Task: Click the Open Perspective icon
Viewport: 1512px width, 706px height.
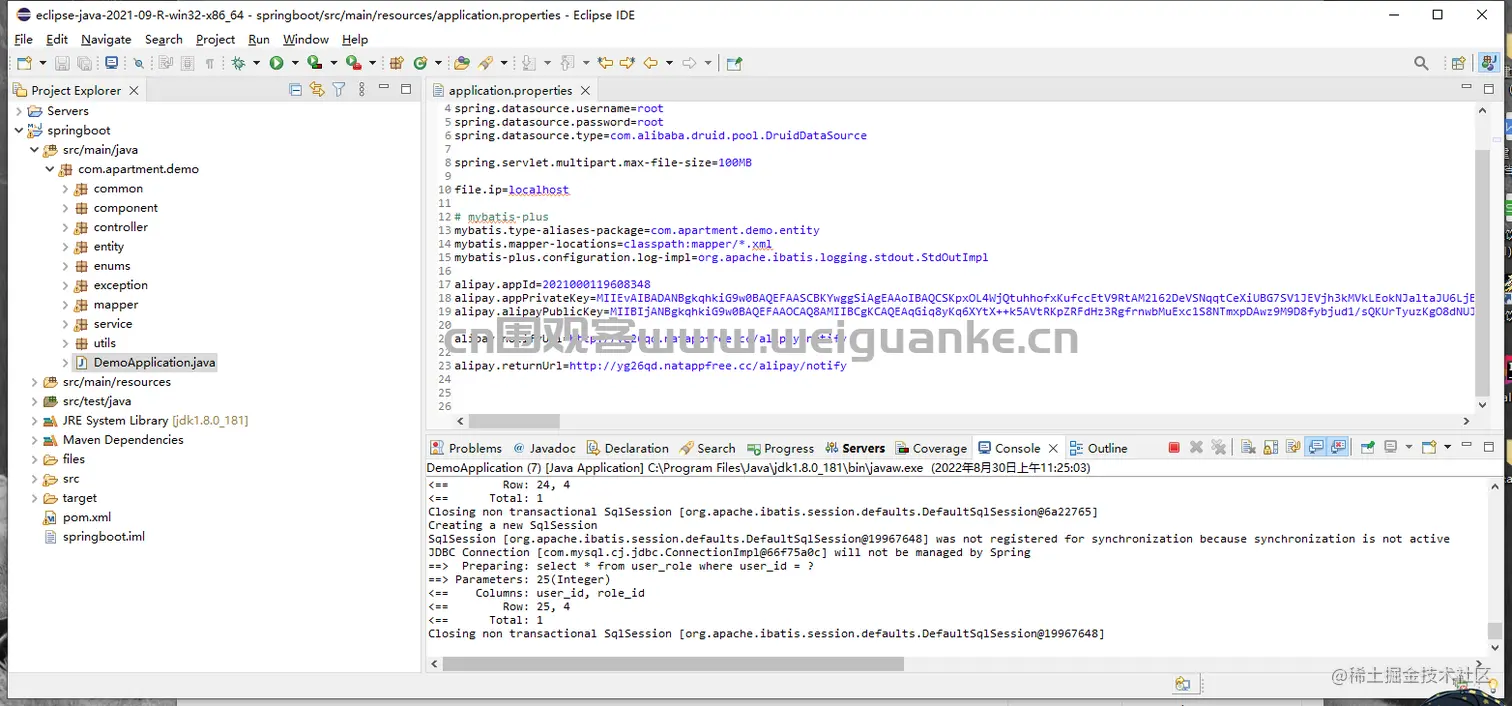Action: coord(1459,63)
